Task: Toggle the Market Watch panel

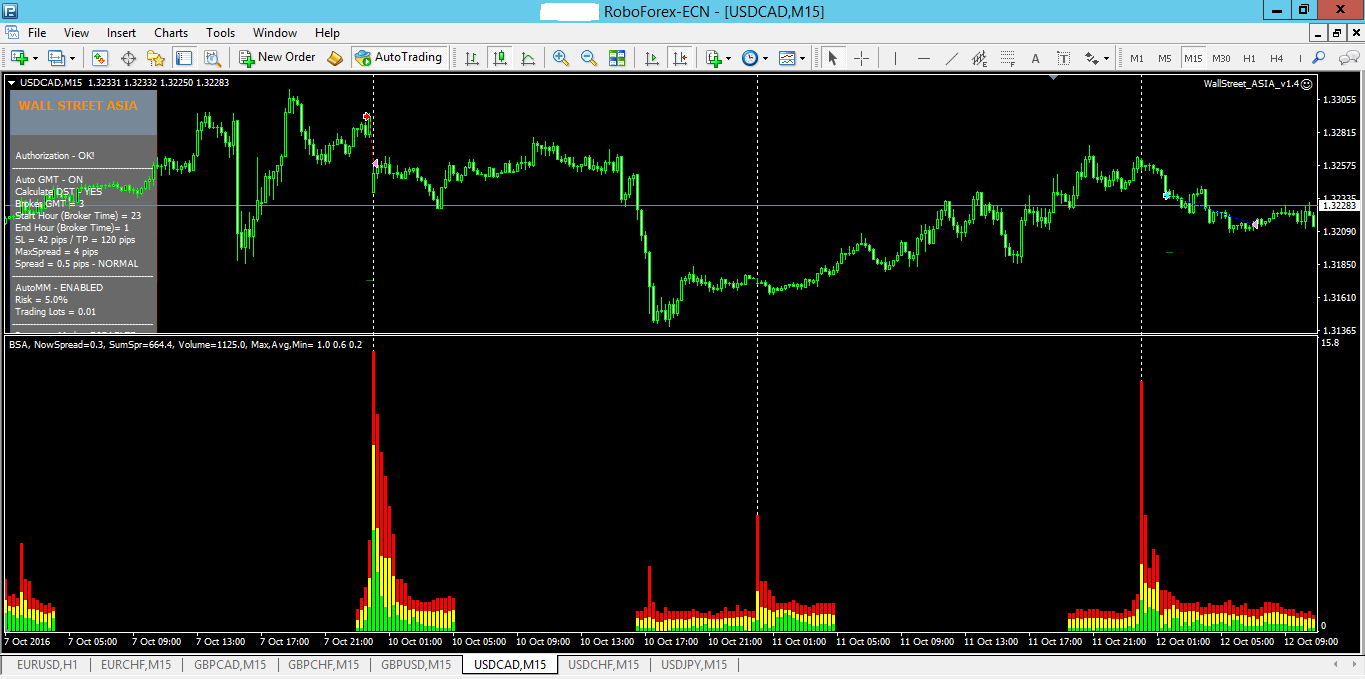Action: (100, 58)
